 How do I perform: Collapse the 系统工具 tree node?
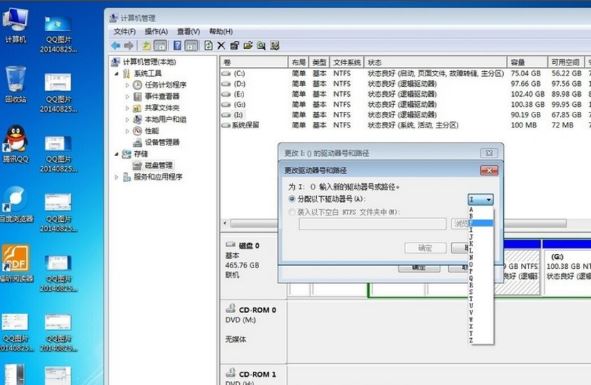click(x=116, y=74)
